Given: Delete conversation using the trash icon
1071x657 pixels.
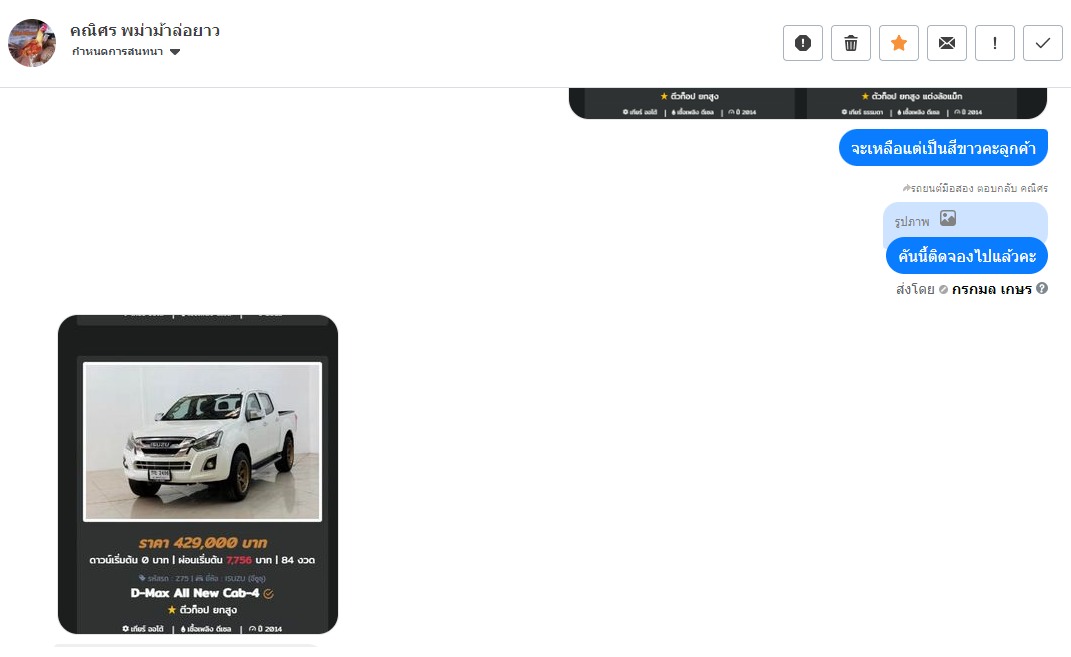Looking at the screenshot, I should 850,43.
